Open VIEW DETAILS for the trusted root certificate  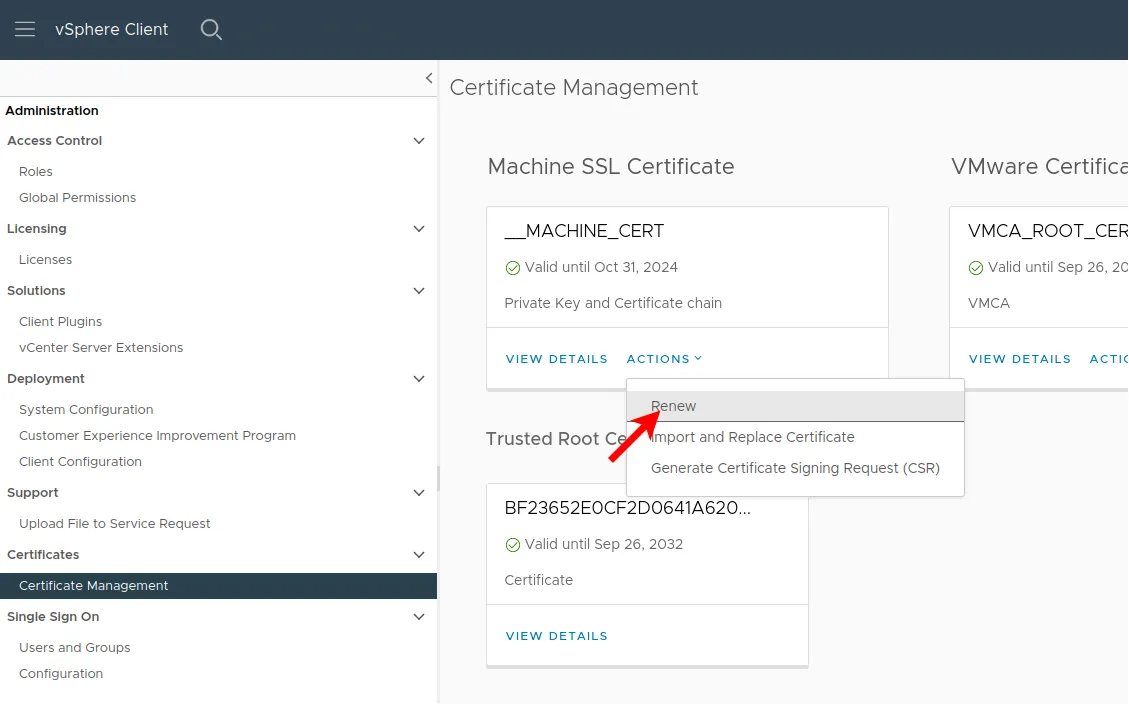(556, 636)
